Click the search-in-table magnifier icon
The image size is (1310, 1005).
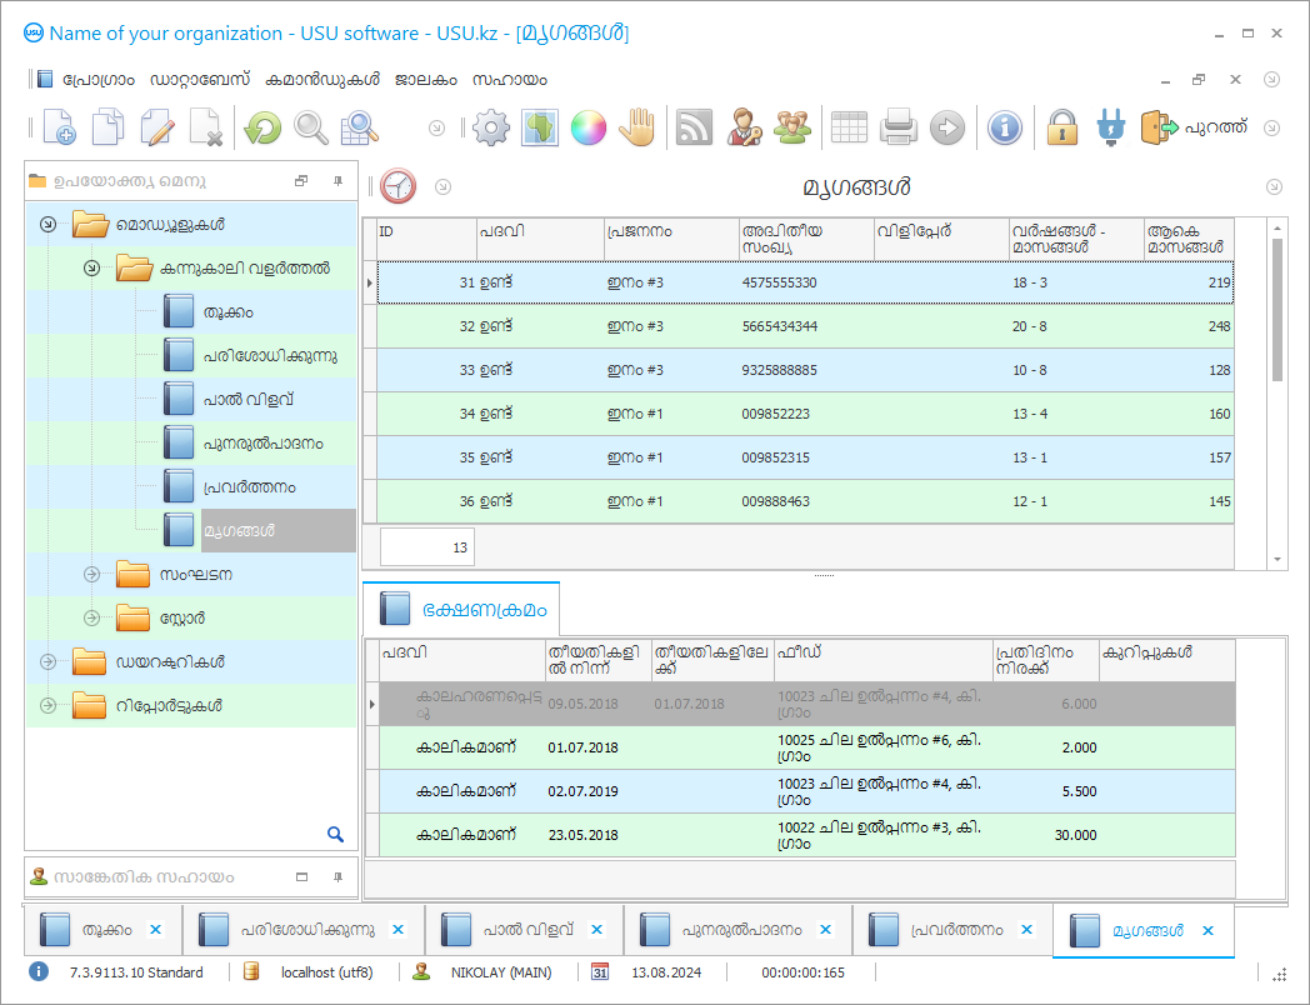pyautogui.click(x=360, y=128)
